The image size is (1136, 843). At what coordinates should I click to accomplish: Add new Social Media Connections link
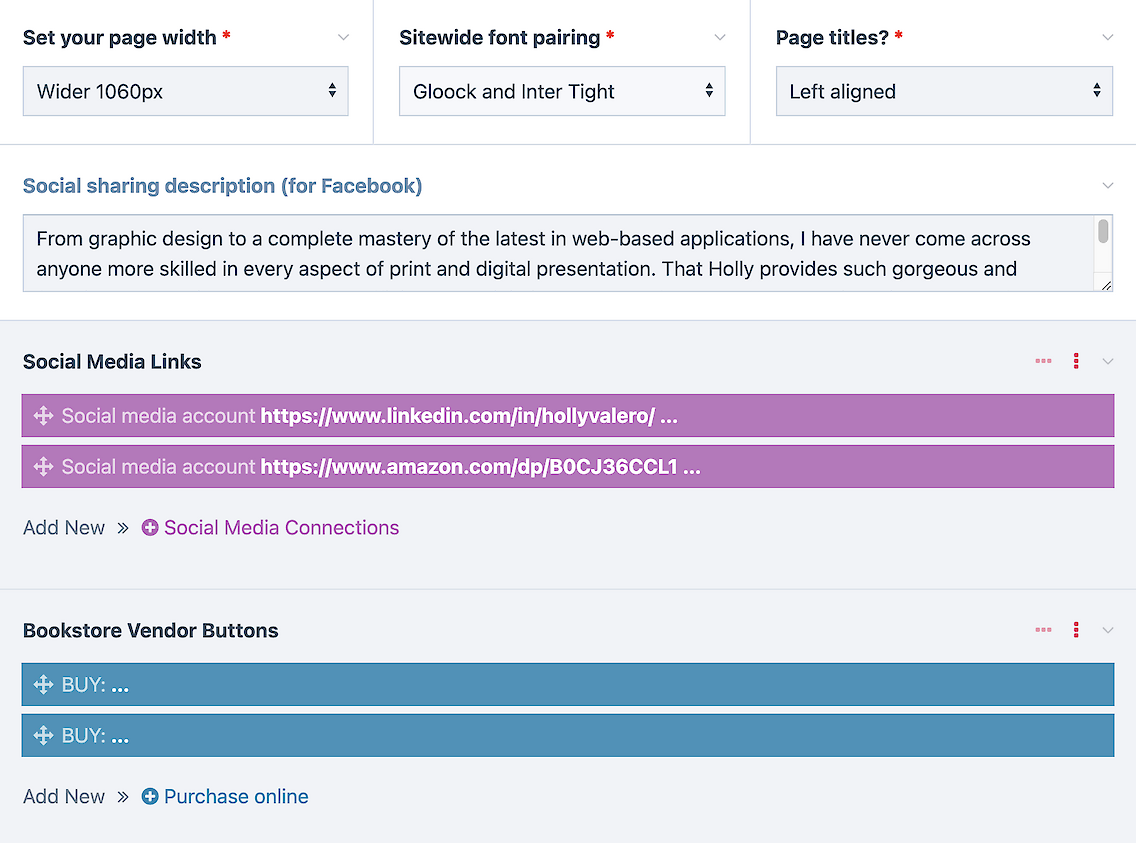click(281, 528)
